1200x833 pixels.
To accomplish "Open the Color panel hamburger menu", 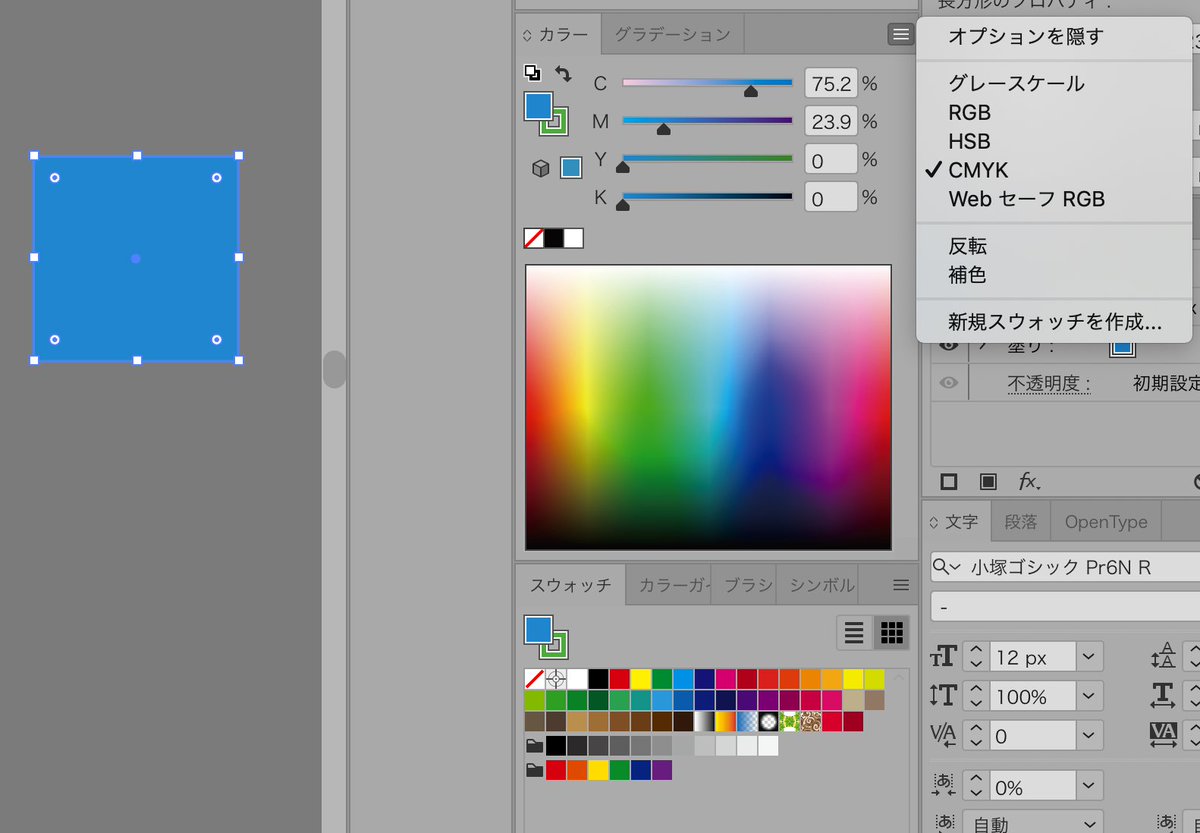I will (x=901, y=35).
